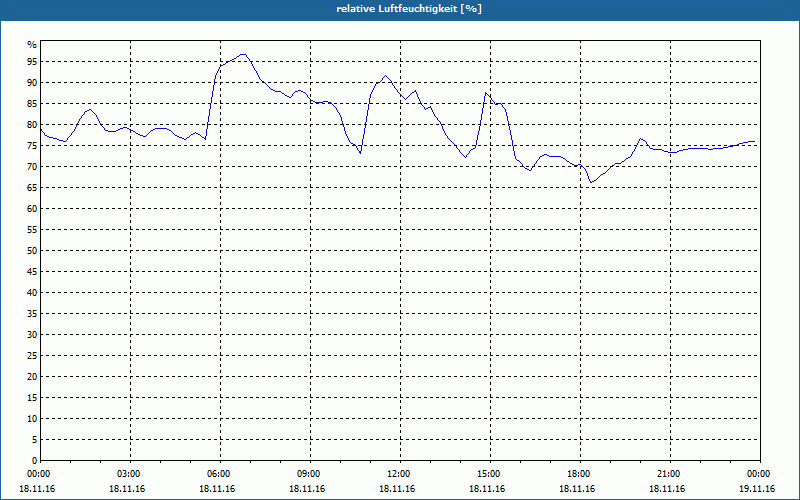Click the 40 y-axis label
800x500 pixels.
point(32,293)
